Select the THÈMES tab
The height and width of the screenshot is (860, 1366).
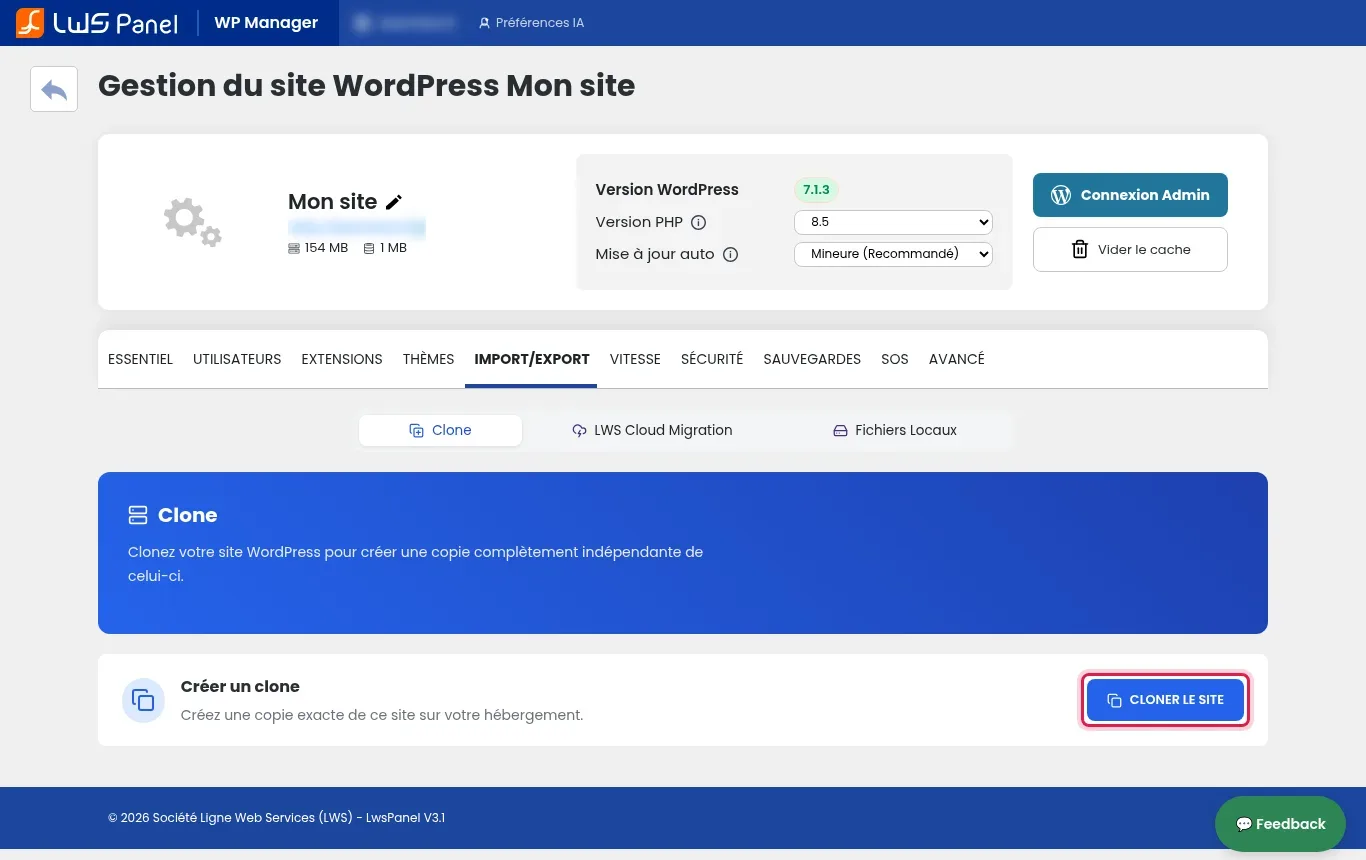pyautogui.click(x=429, y=359)
